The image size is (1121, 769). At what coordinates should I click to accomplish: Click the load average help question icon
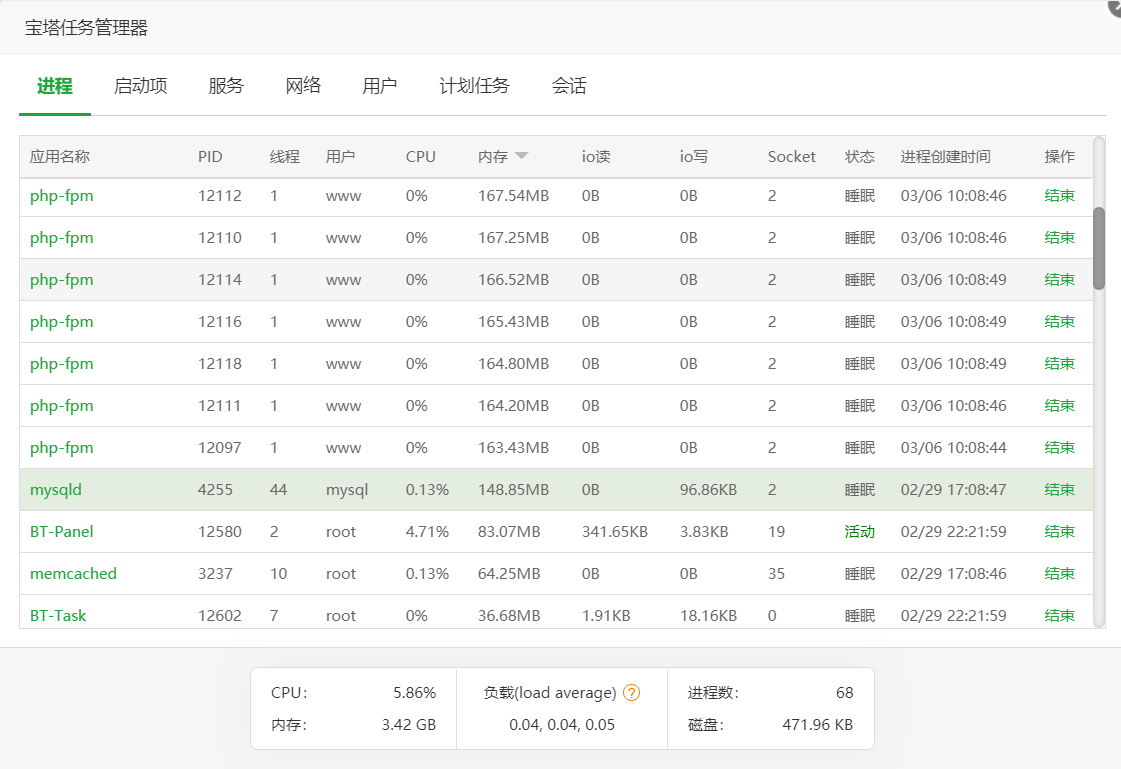click(631, 693)
